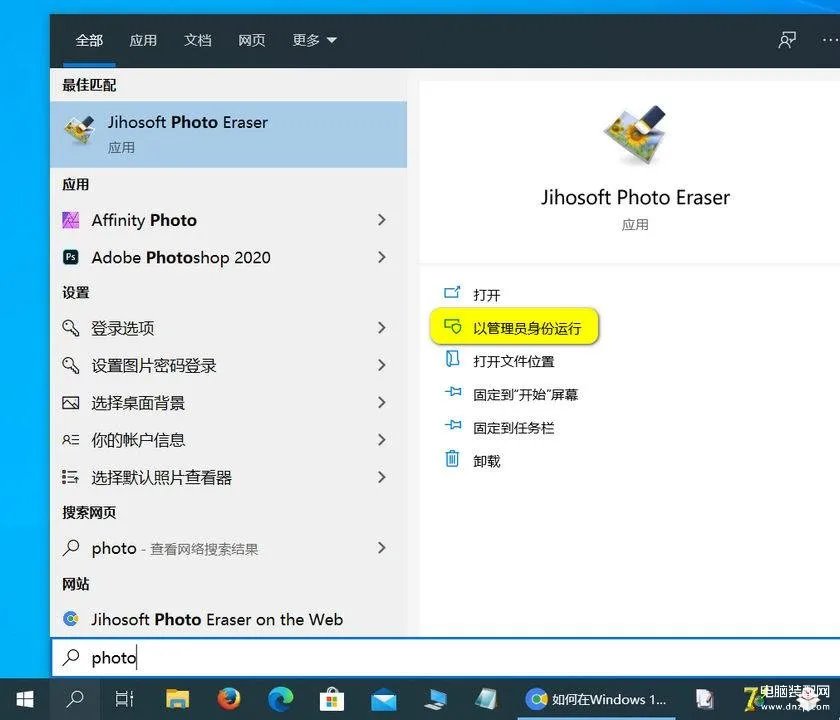The width and height of the screenshot is (840, 720).
Task: Click the 固定到任务栏 pin icon
Action: 452,427
